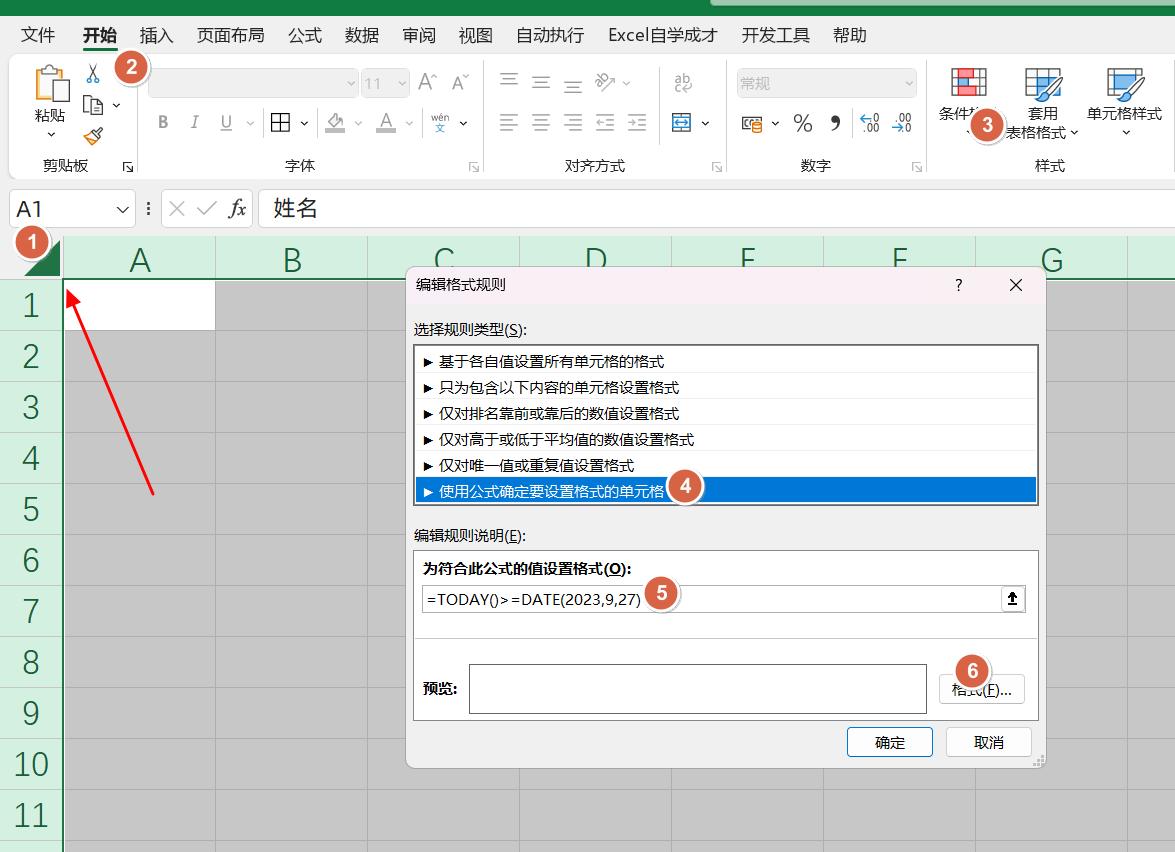Select rule type 只为包含以下内容的单元格设置格式
The image size is (1175, 852).
[x=725, y=387]
